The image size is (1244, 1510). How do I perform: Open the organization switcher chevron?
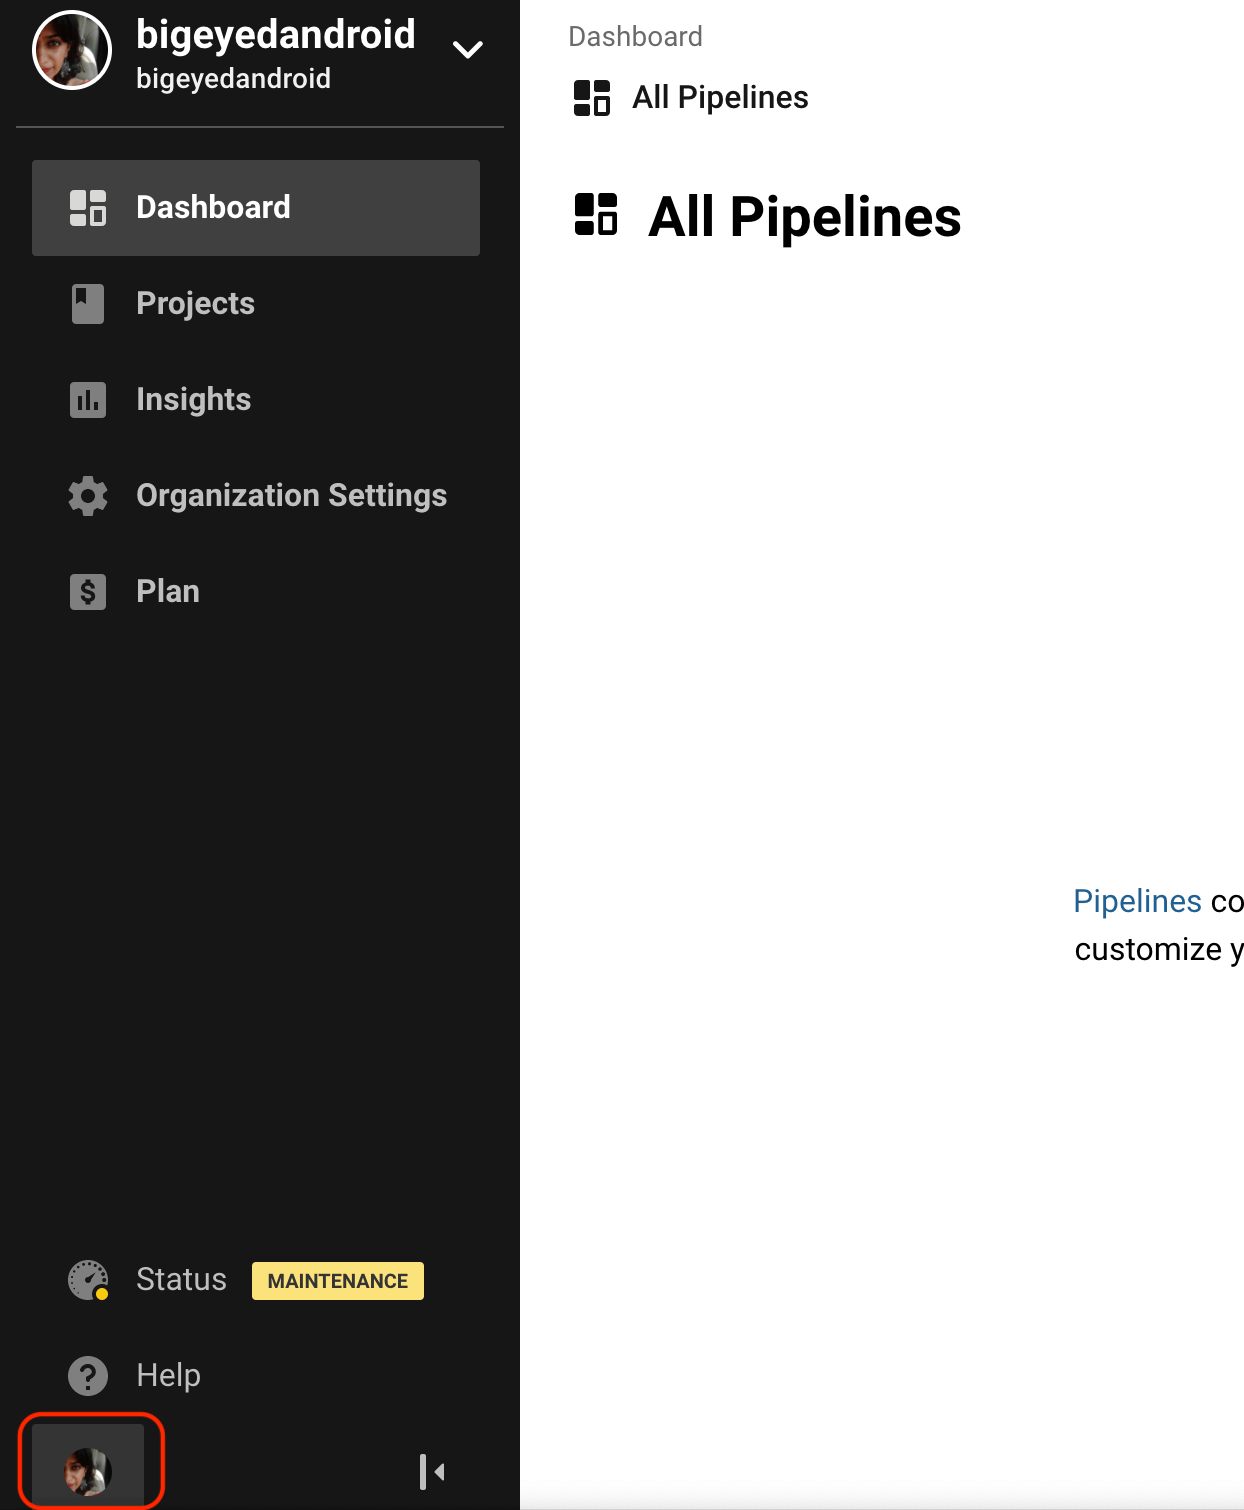pos(468,50)
